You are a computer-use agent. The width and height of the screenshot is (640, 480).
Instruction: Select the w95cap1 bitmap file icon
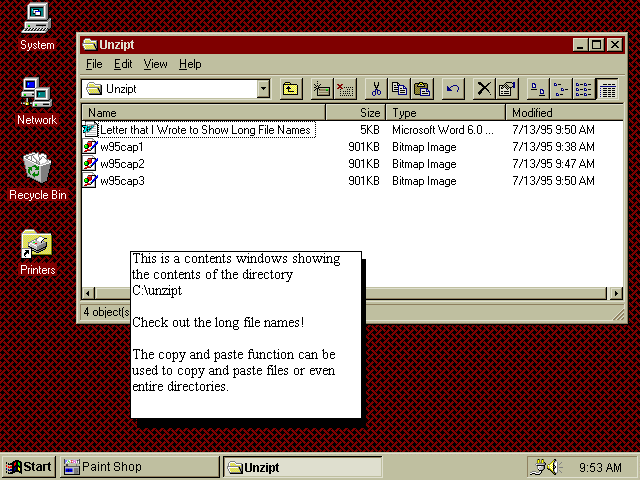[x=90, y=147]
